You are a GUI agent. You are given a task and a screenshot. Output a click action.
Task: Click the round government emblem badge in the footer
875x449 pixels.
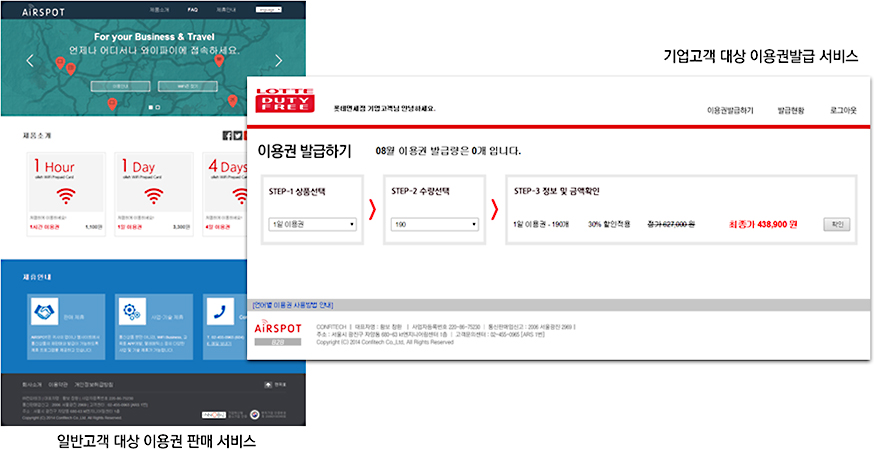point(254,415)
